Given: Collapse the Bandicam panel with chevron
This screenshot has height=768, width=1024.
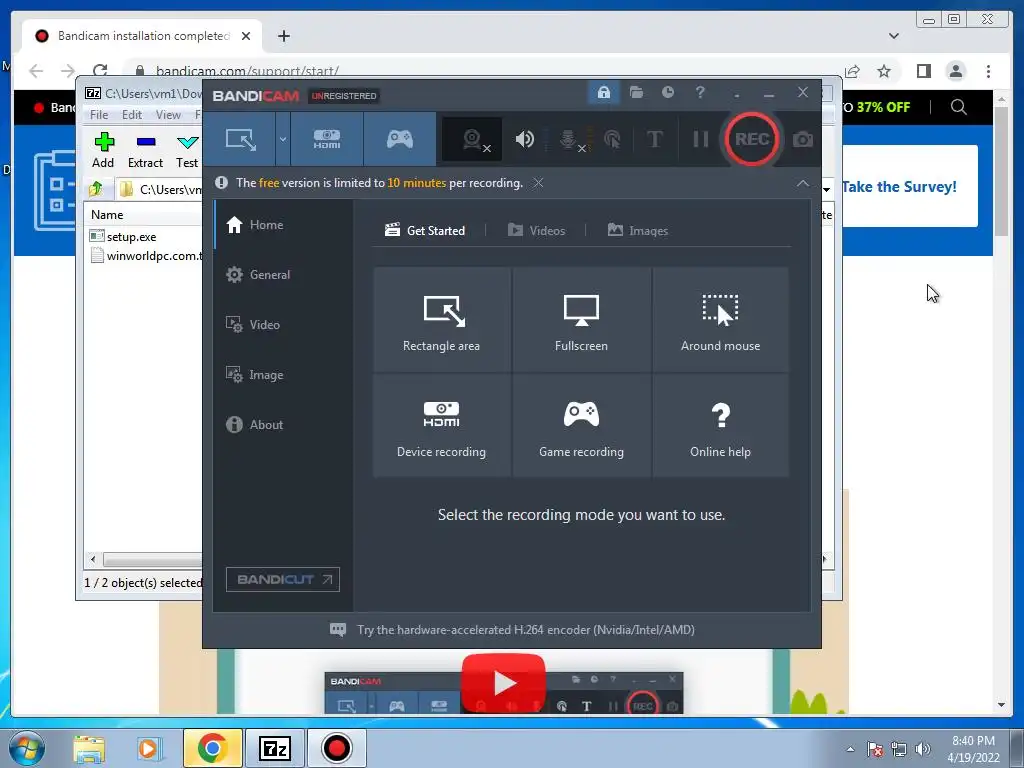Looking at the screenshot, I should [803, 184].
